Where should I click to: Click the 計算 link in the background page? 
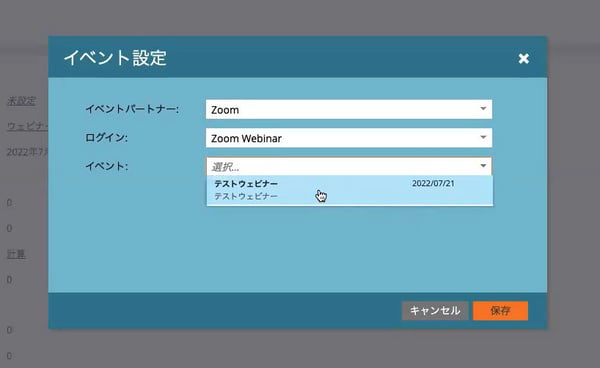pyautogui.click(x=16, y=254)
